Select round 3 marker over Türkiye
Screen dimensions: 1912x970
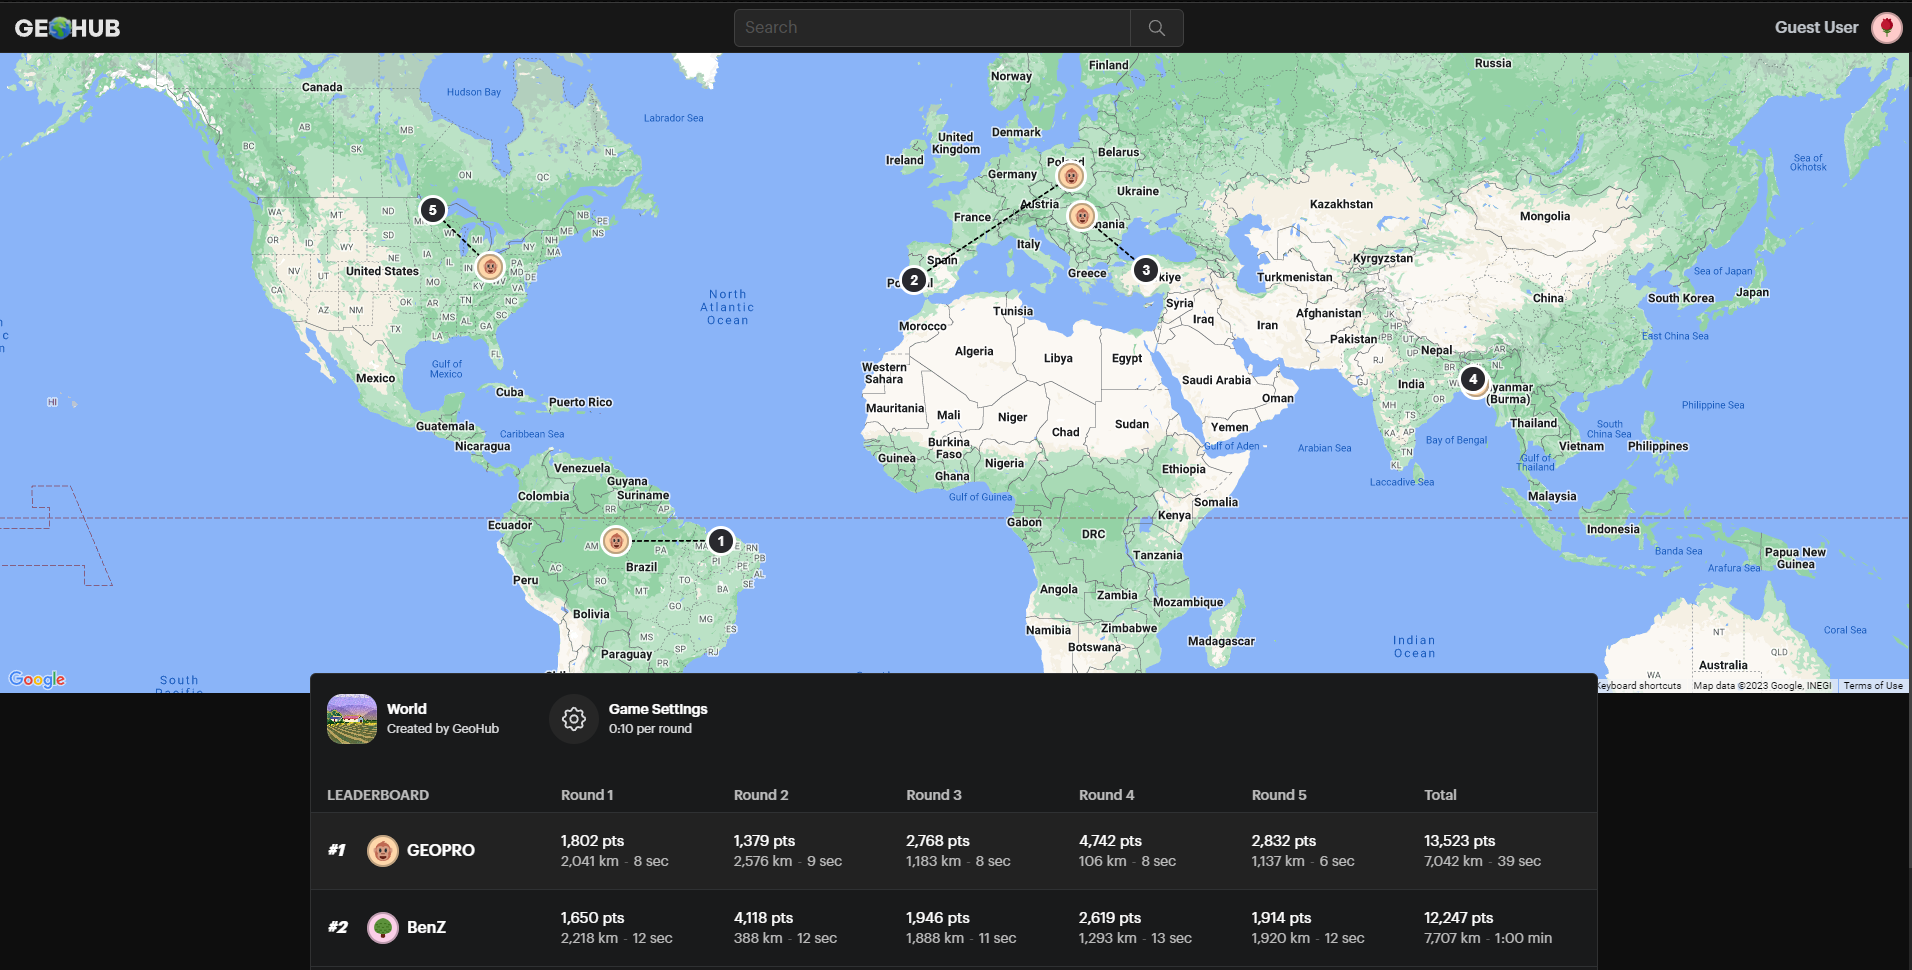[x=1146, y=269]
